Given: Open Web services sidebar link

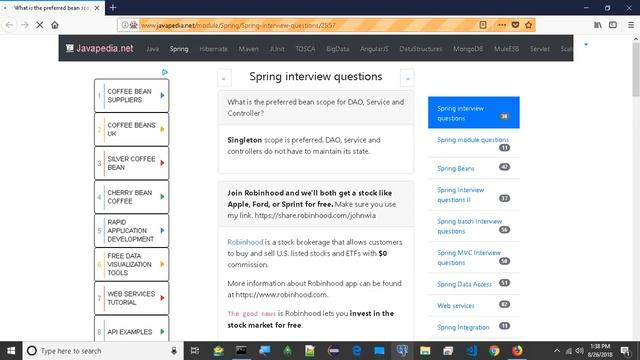Looking at the screenshot, I should coord(456,305).
